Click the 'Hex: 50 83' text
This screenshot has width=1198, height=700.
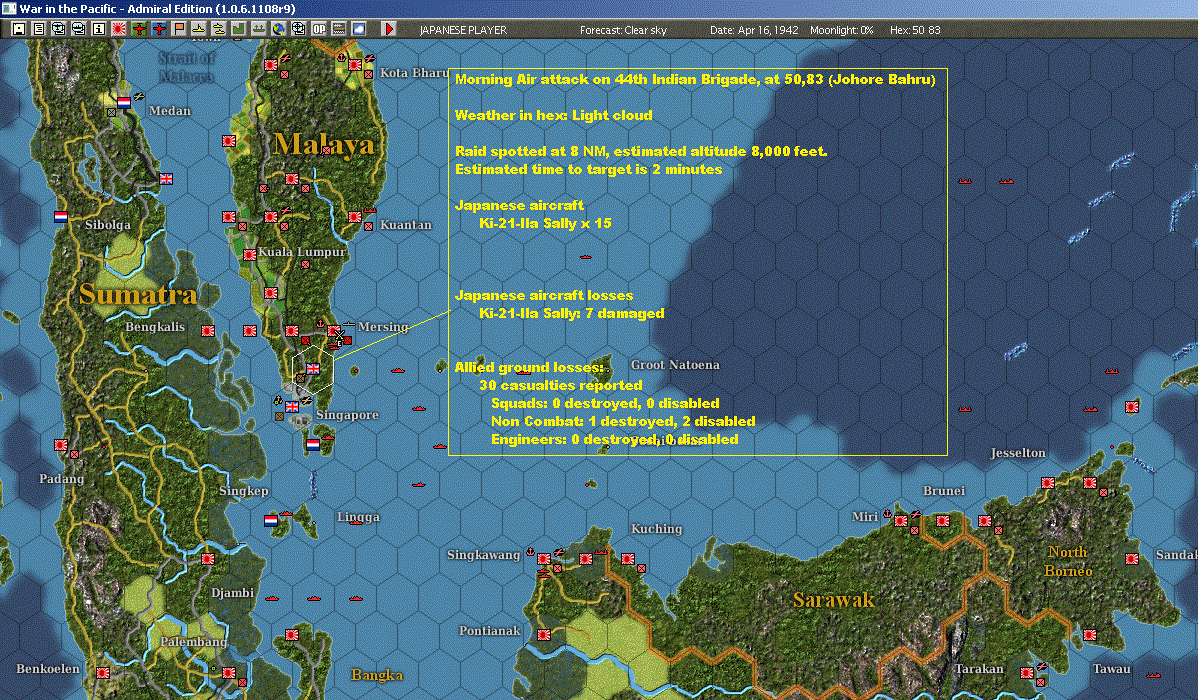[x=915, y=30]
